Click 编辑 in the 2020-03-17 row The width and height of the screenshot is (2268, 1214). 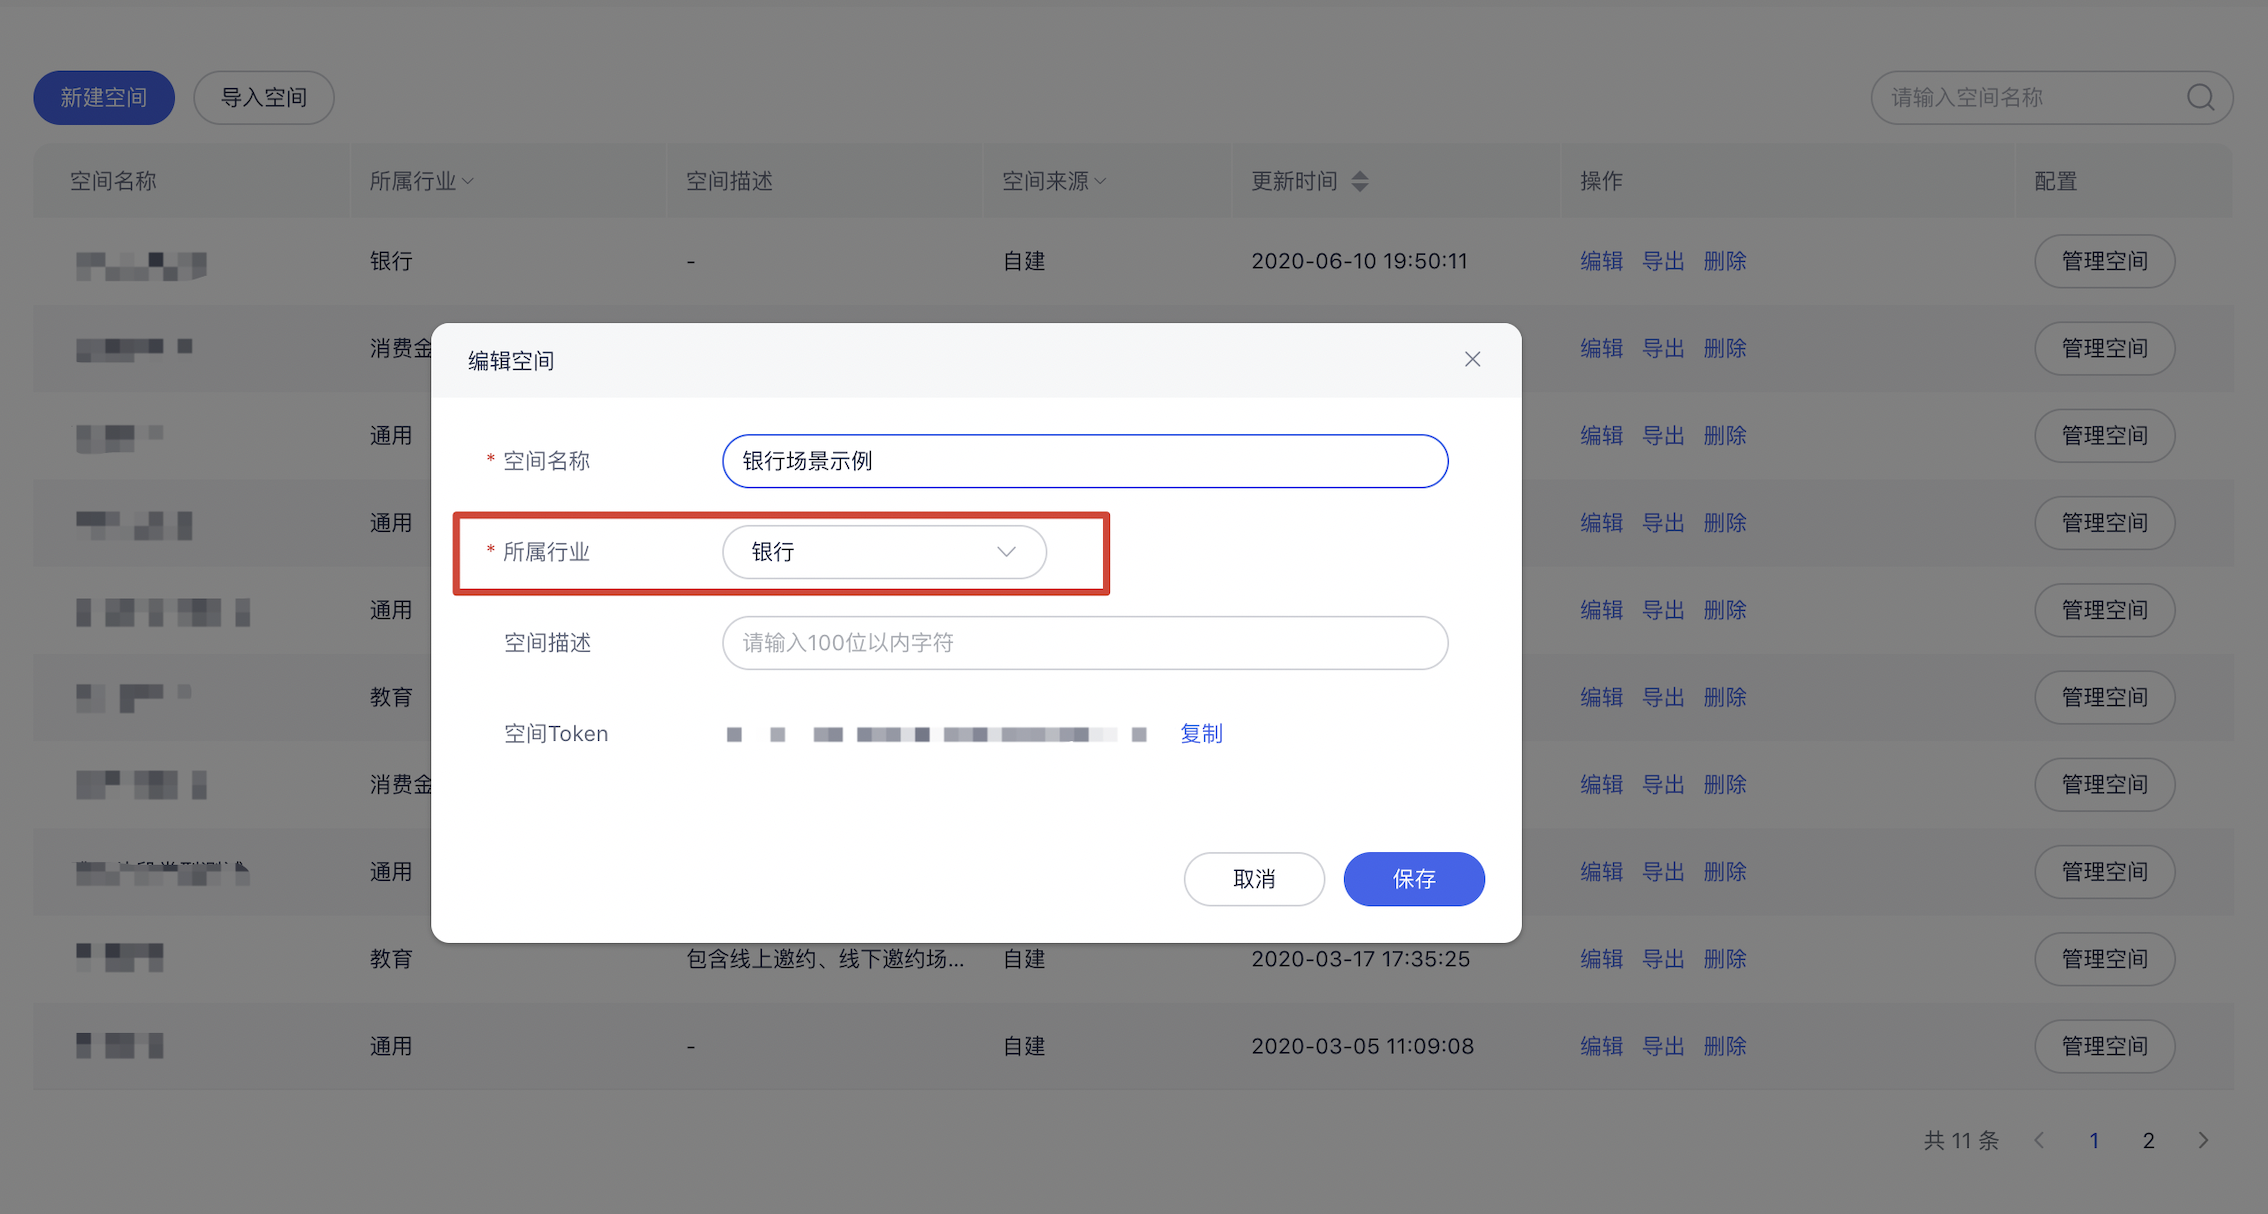pos(1601,959)
